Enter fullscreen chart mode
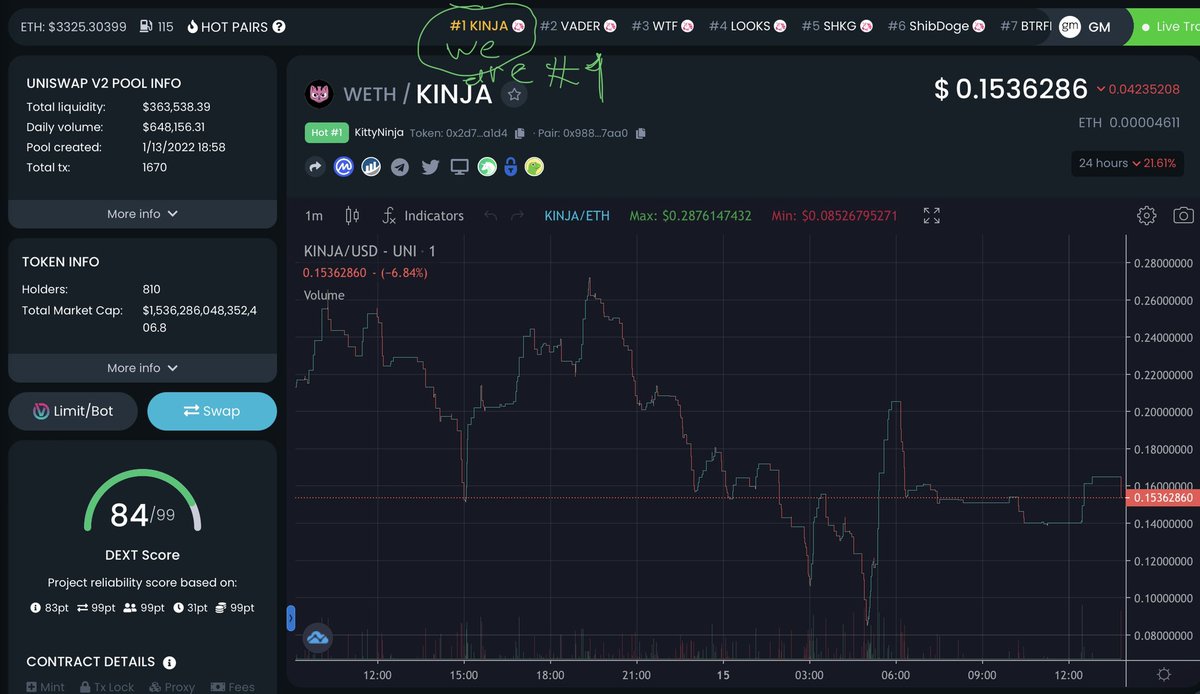This screenshot has width=1200, height=694. tap(931, 215)
